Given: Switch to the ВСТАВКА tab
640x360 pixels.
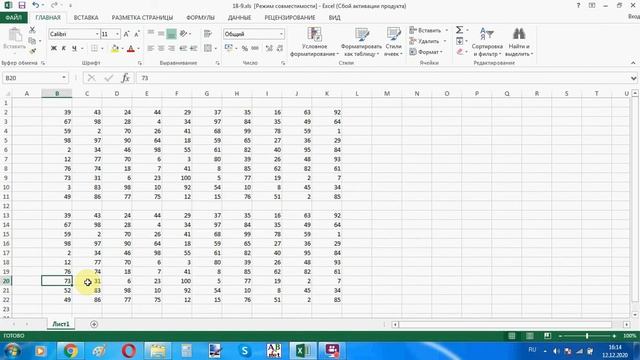Looking at the screenshot, I should tap(86, 18).
